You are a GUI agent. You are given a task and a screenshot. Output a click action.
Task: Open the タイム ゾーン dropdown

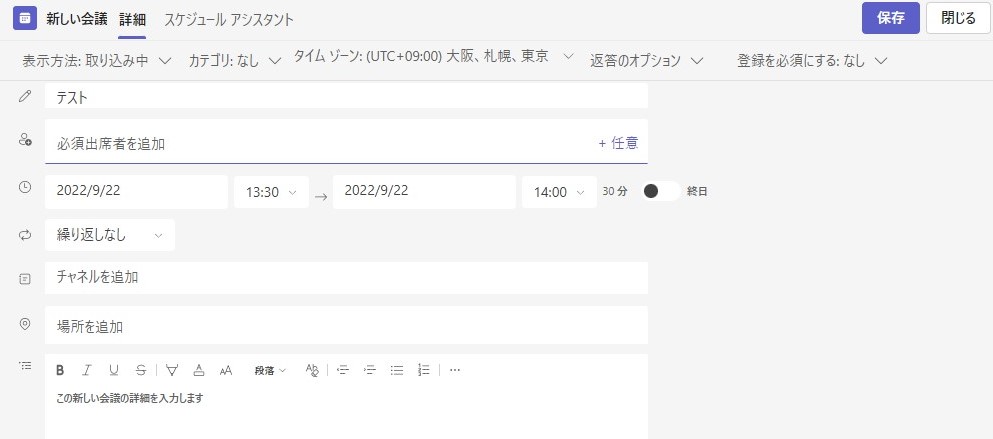434,57
